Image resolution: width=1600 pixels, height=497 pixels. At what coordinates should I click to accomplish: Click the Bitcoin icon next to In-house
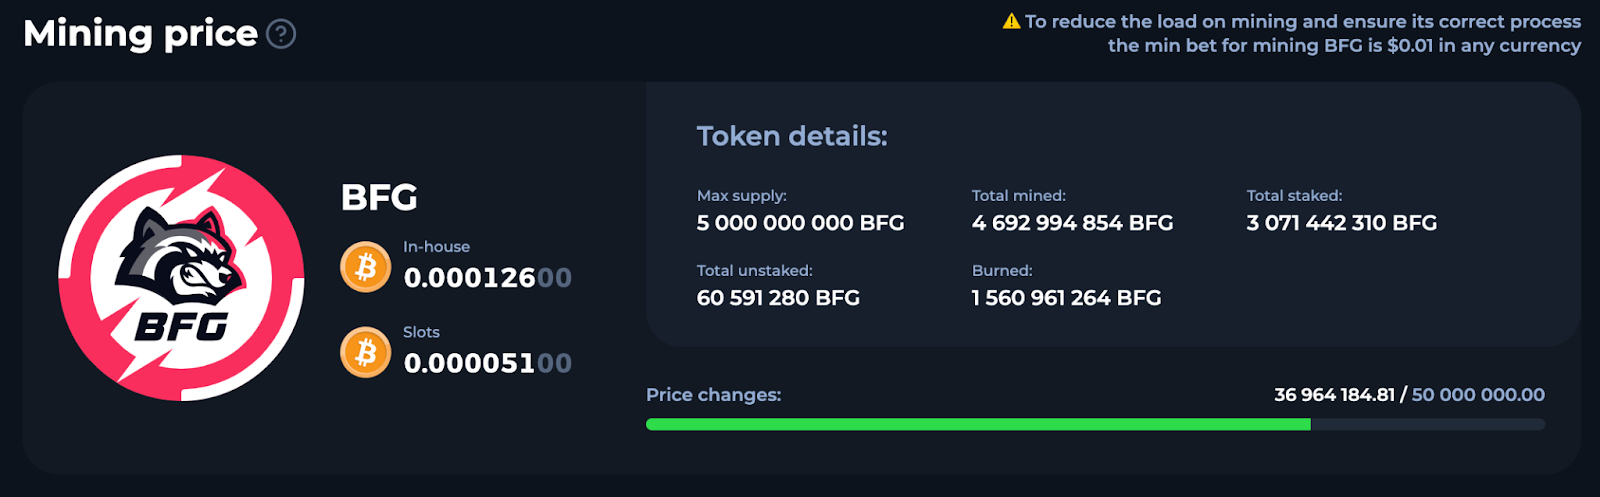coord(366,267)
